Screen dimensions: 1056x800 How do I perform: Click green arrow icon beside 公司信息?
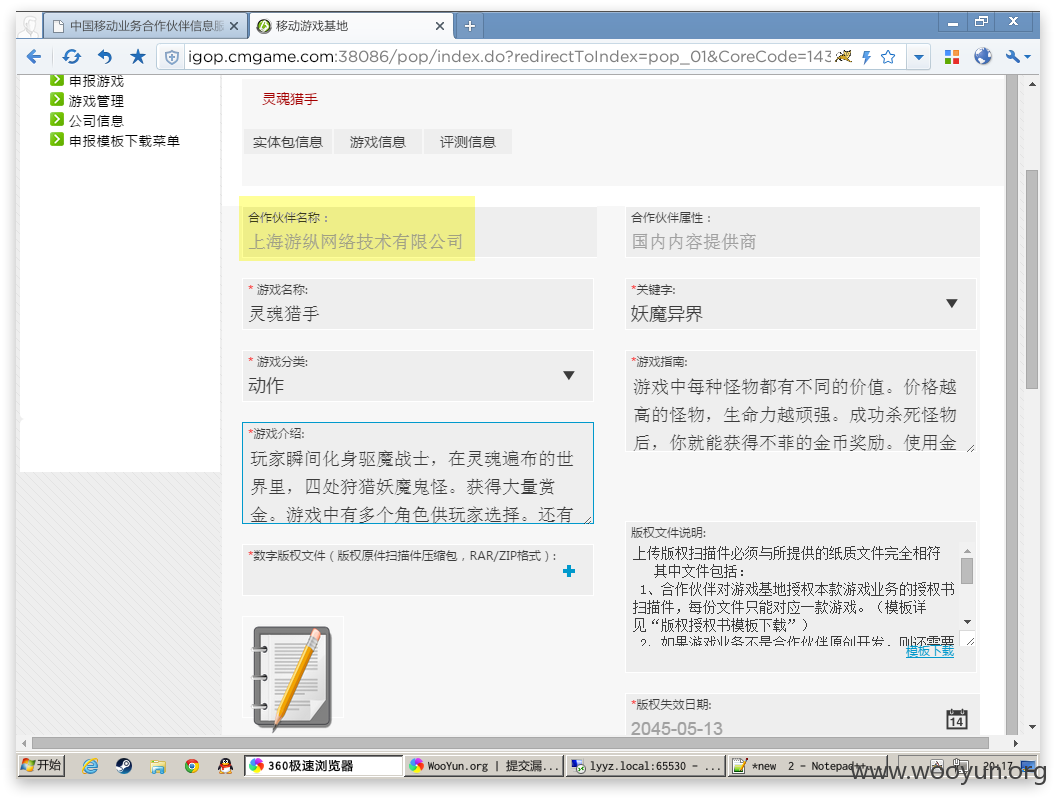(x=57, y=119)
